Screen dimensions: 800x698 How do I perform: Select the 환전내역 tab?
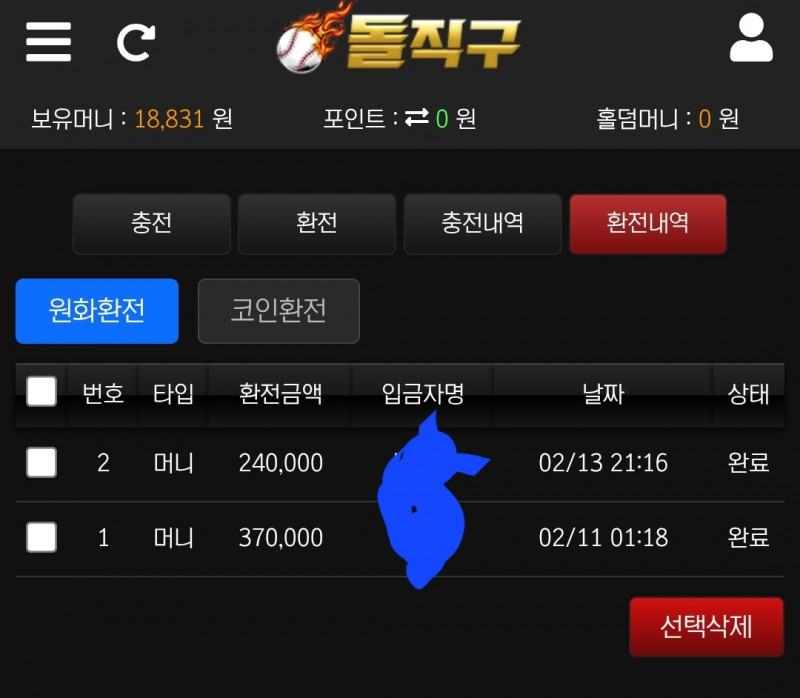(x=648, y=223)
